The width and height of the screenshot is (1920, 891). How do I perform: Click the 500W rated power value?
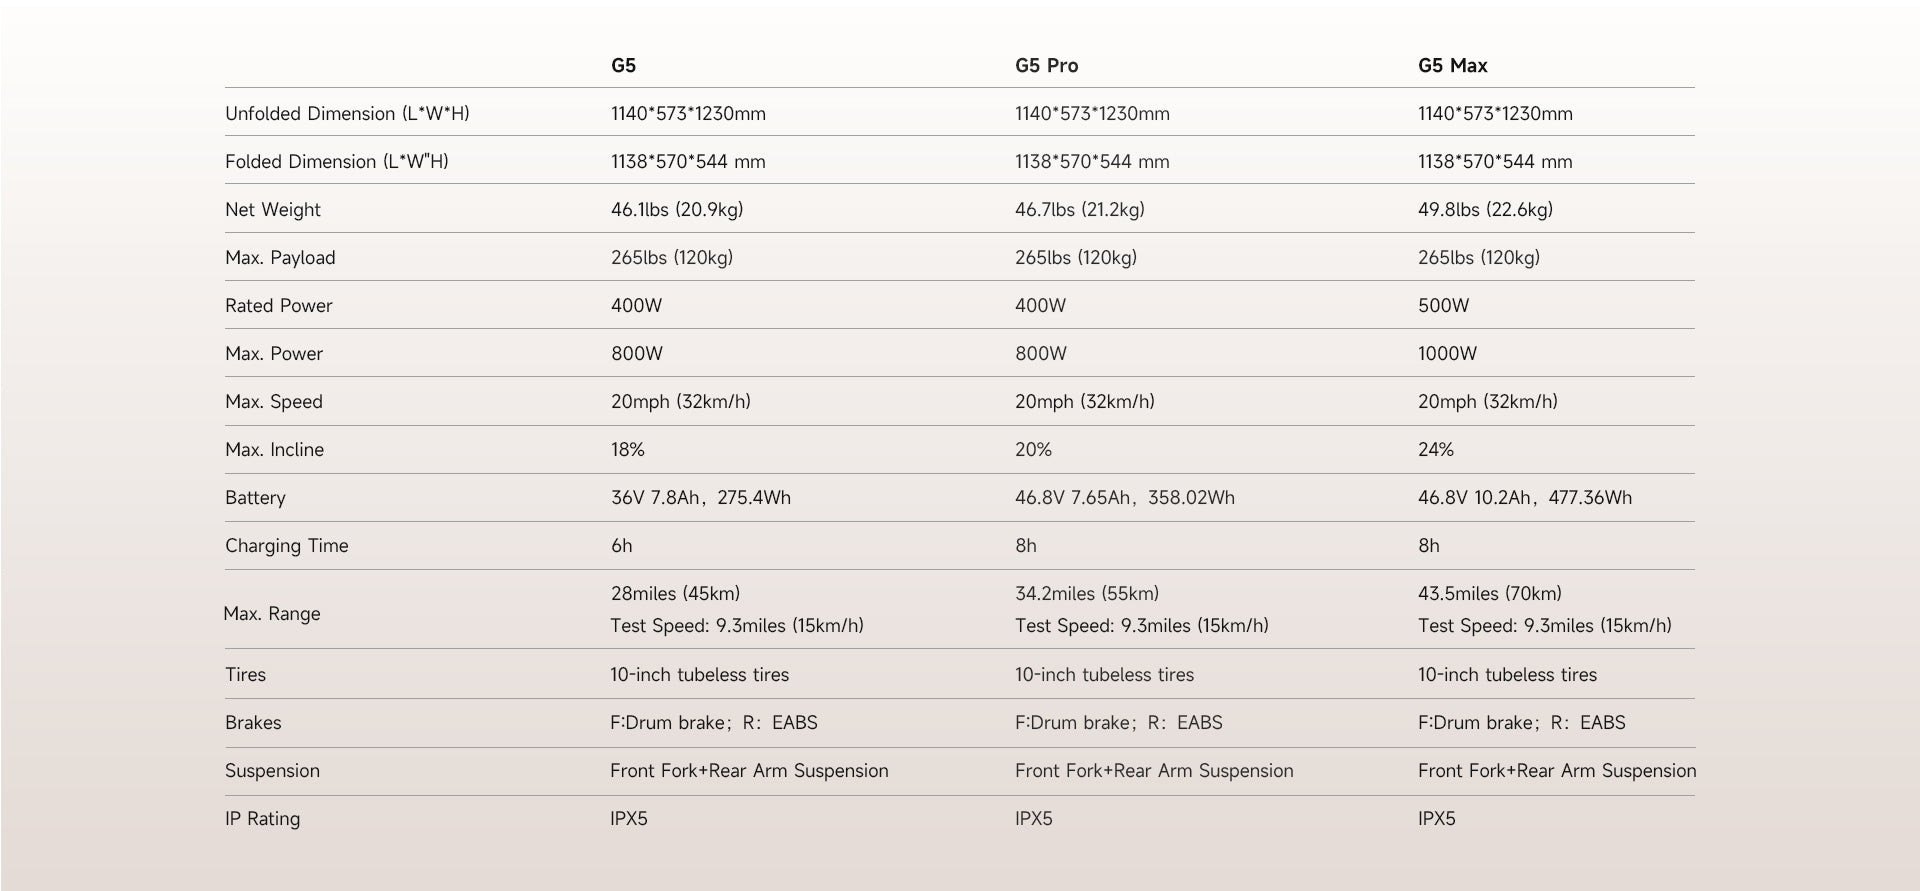[1443, 306]
